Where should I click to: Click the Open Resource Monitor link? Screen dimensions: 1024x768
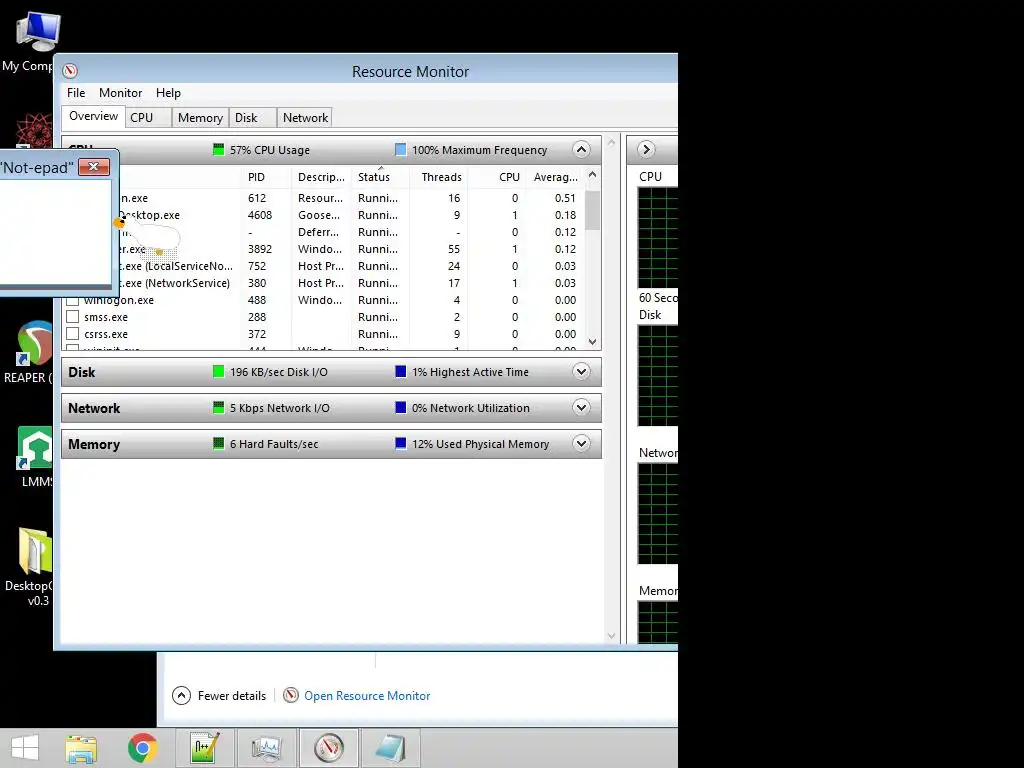click(367, 696)
